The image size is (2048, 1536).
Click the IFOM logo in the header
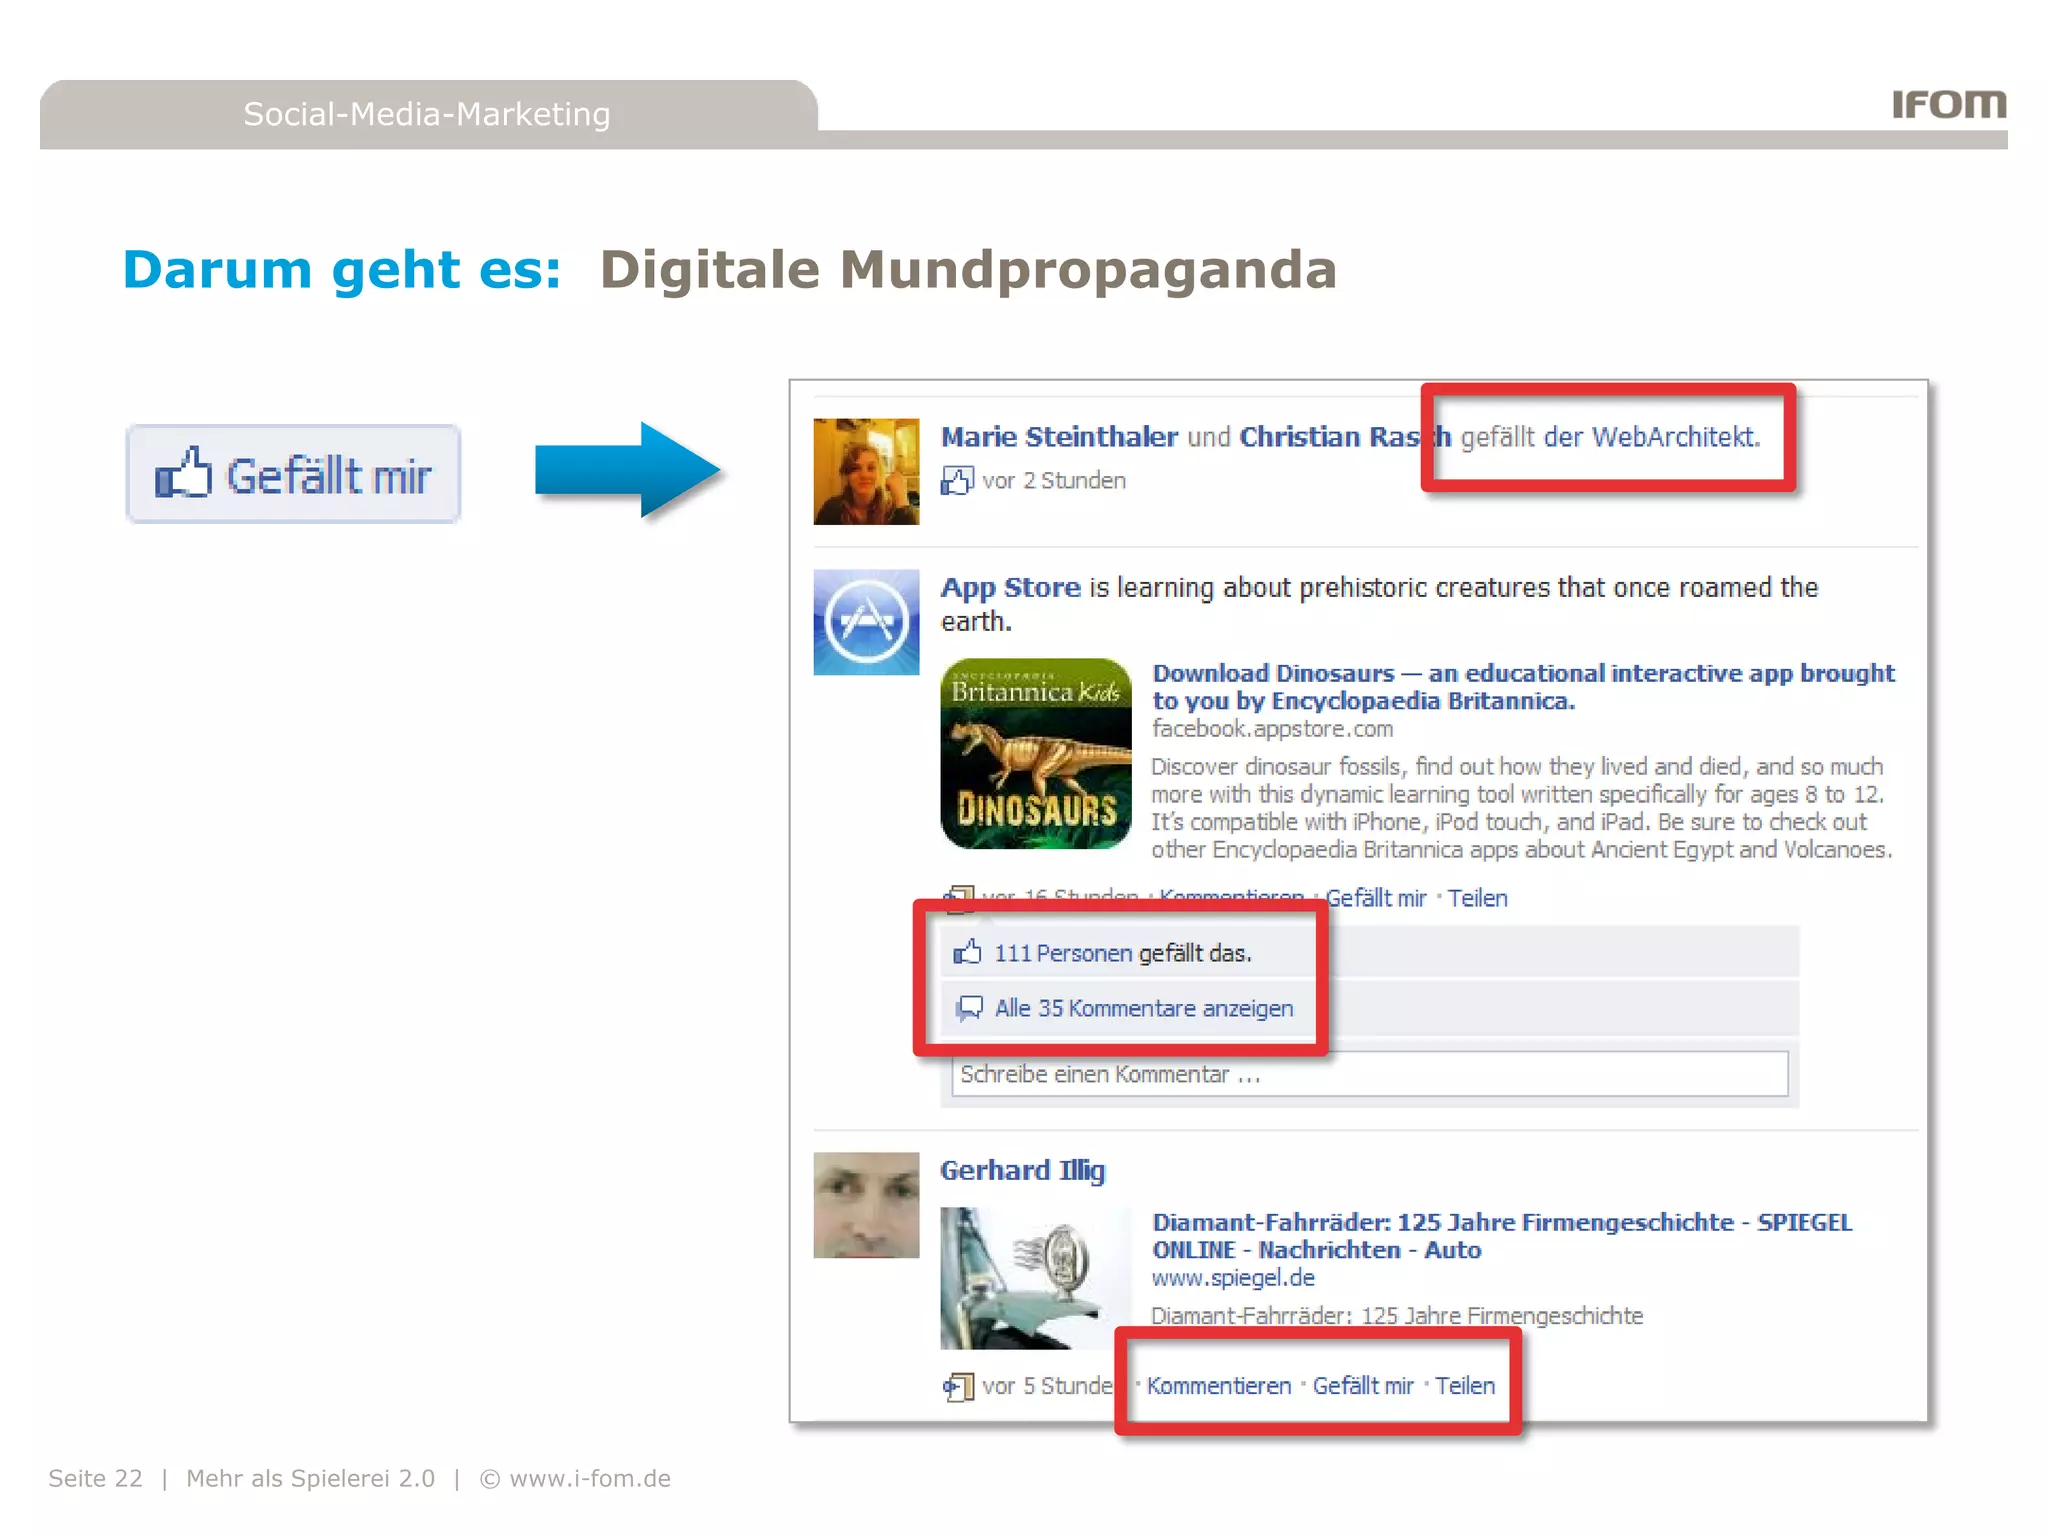click(1948, 104)
